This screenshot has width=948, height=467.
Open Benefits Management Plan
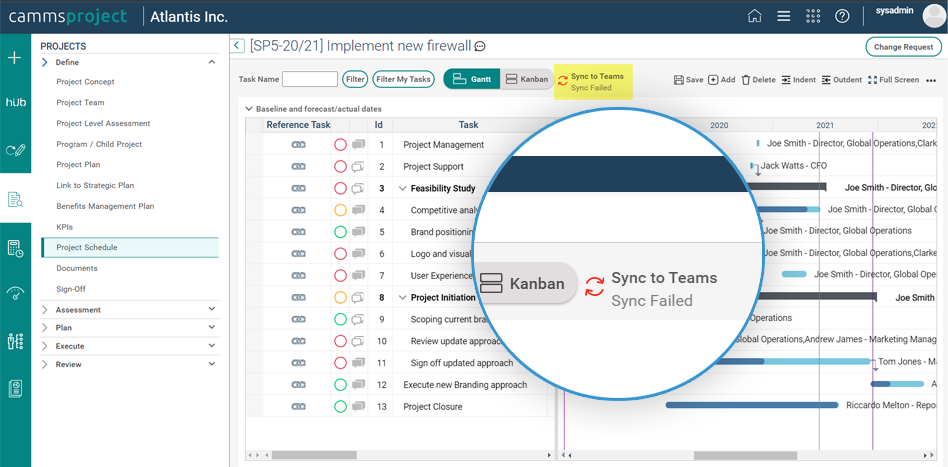pyautogui.click(x=105, y=206)
